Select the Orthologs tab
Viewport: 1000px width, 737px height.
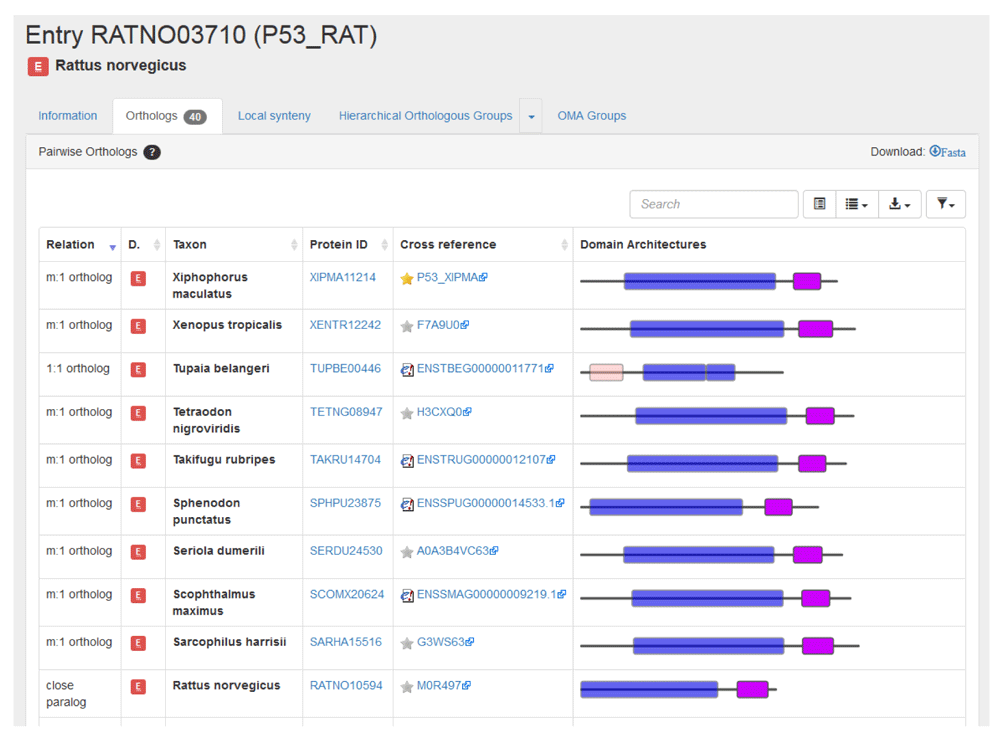click(167, 116)
